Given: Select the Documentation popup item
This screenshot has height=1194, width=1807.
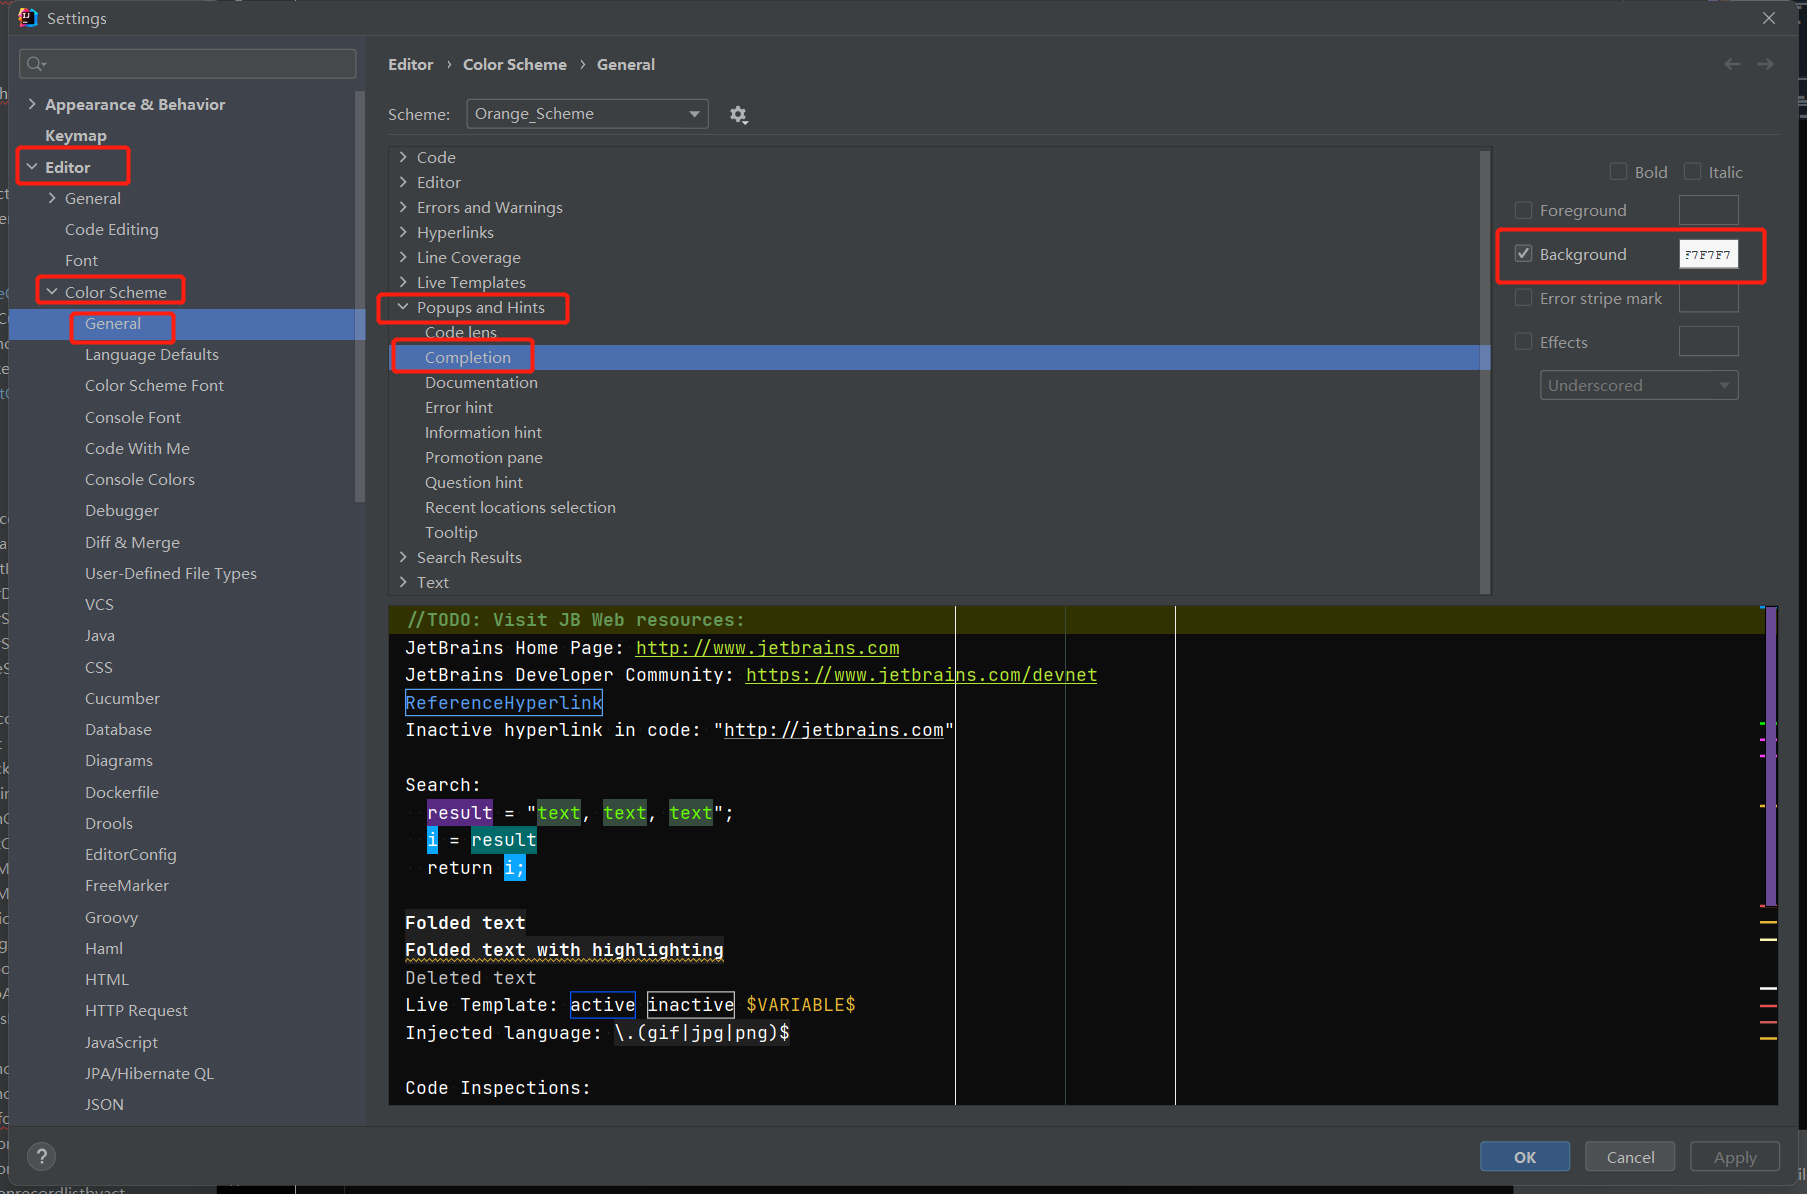Looking at the screenshot, I should coord(481,382).
